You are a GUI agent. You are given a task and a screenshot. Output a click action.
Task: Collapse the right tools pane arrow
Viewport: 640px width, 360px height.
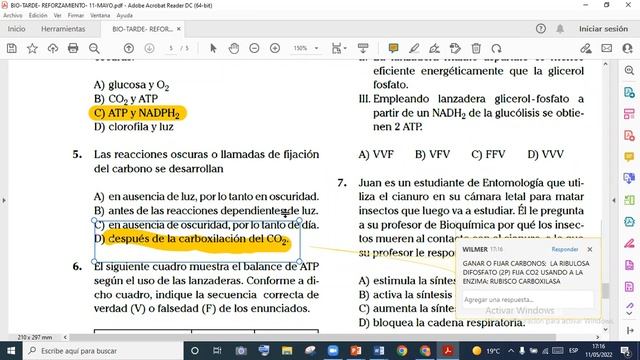pos(614,200)
